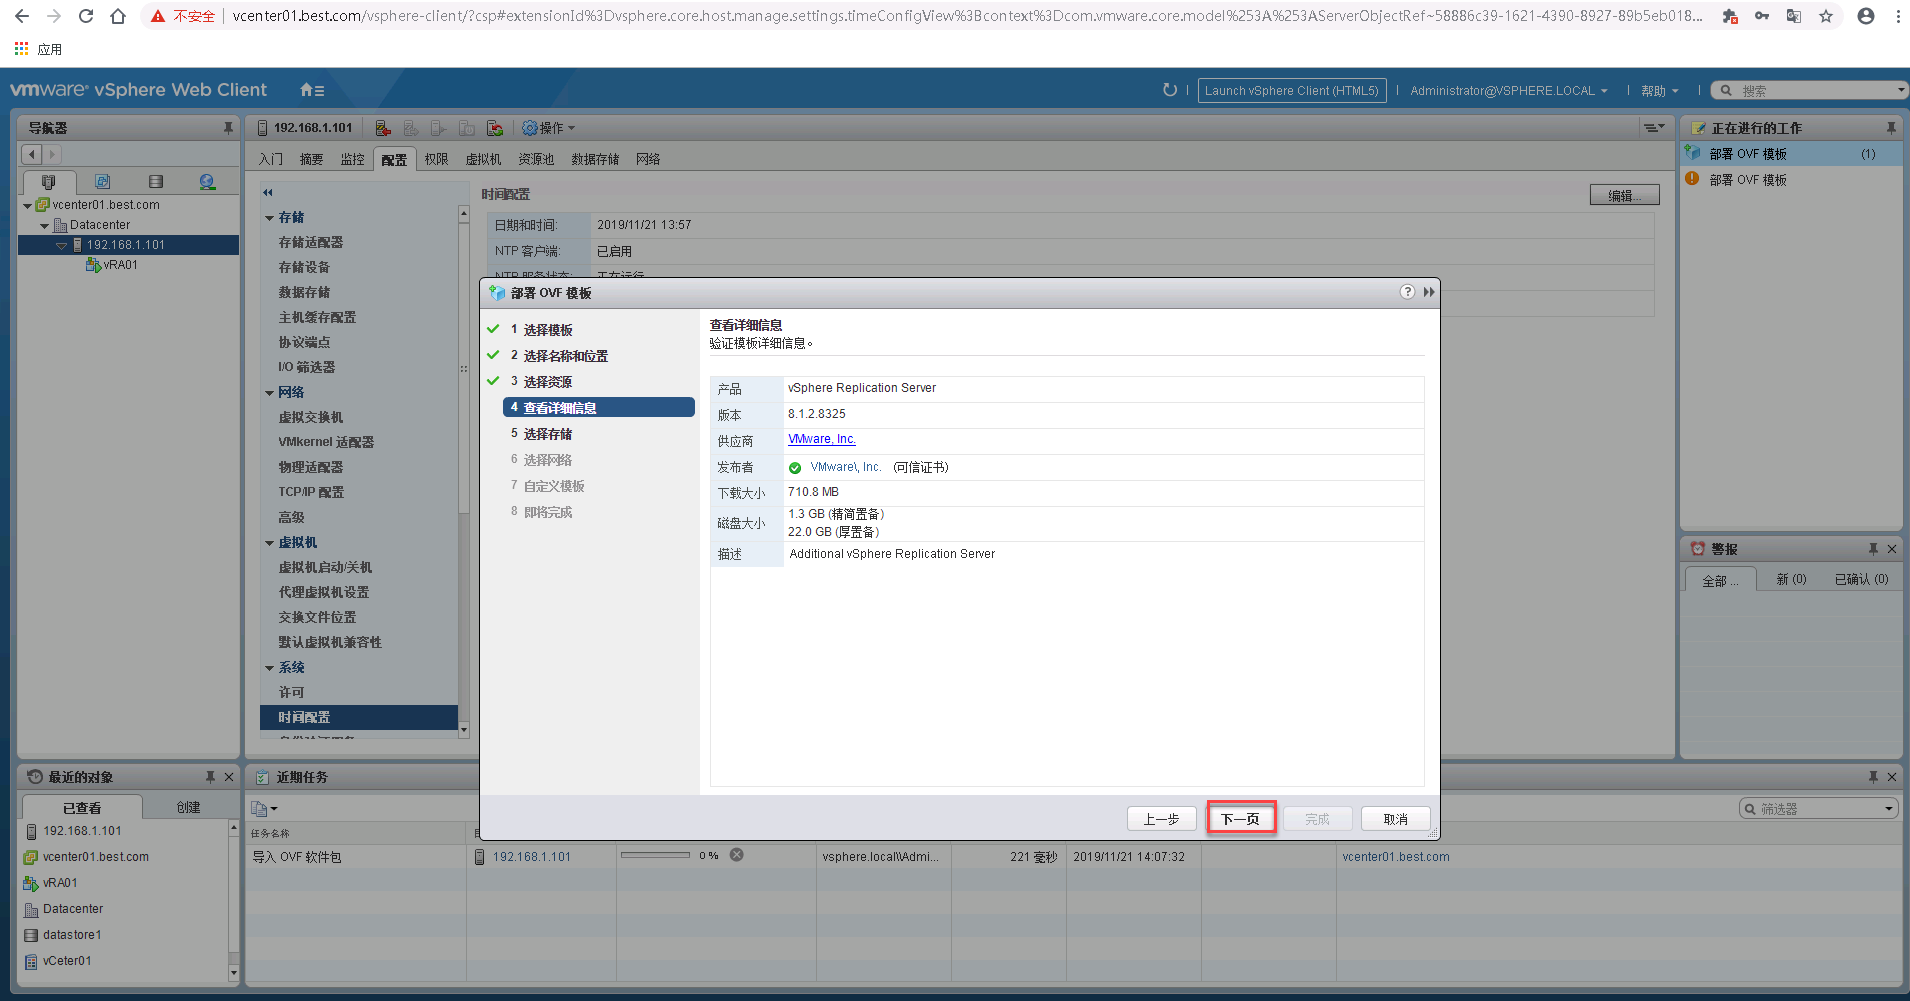1910x1001 pixels.
Task: Switch to the 摘要 tab
Action: [311, 159]
